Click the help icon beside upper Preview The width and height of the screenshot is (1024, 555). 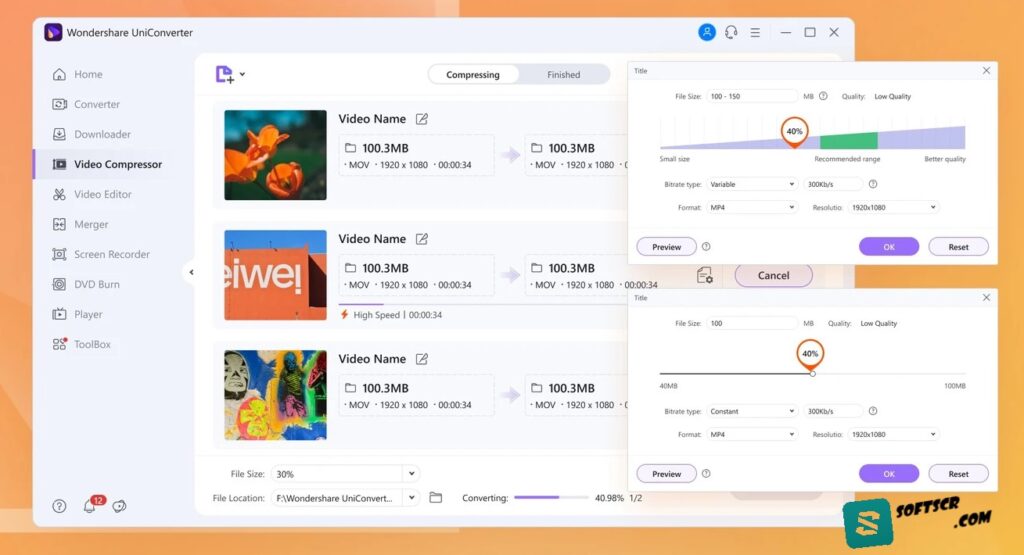tap(706, 247)
